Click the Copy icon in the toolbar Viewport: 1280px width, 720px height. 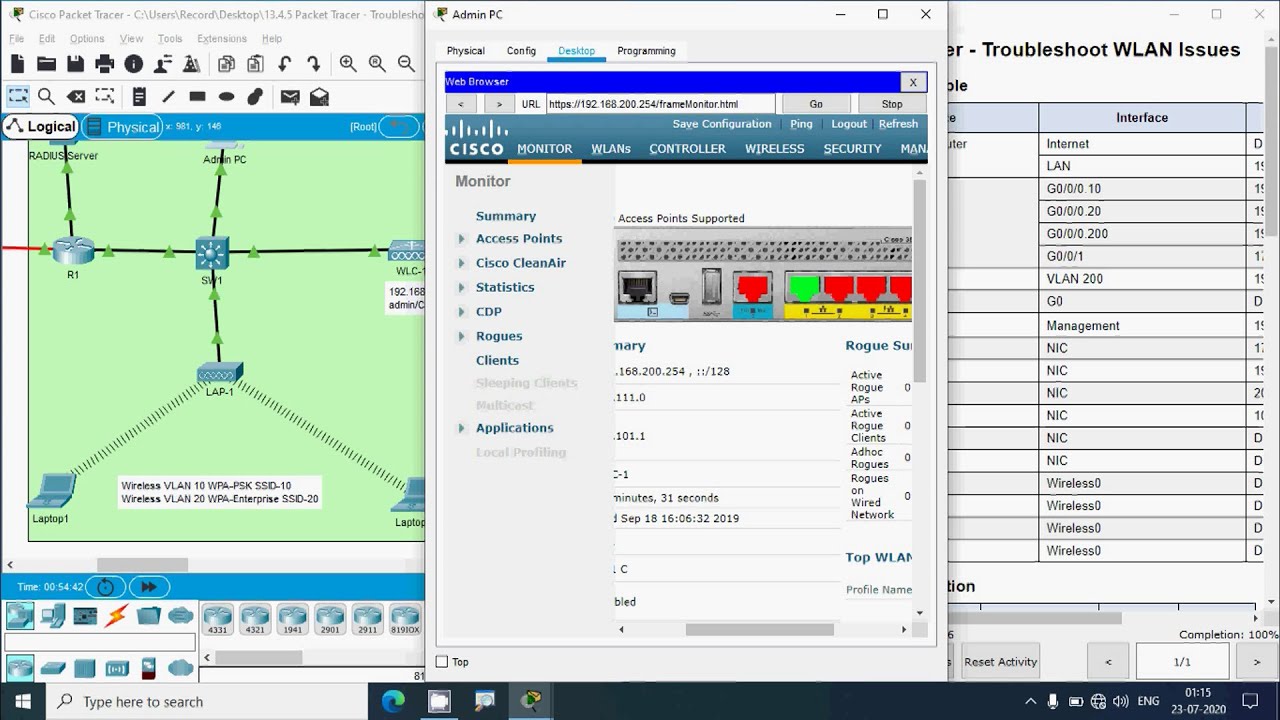226,64
